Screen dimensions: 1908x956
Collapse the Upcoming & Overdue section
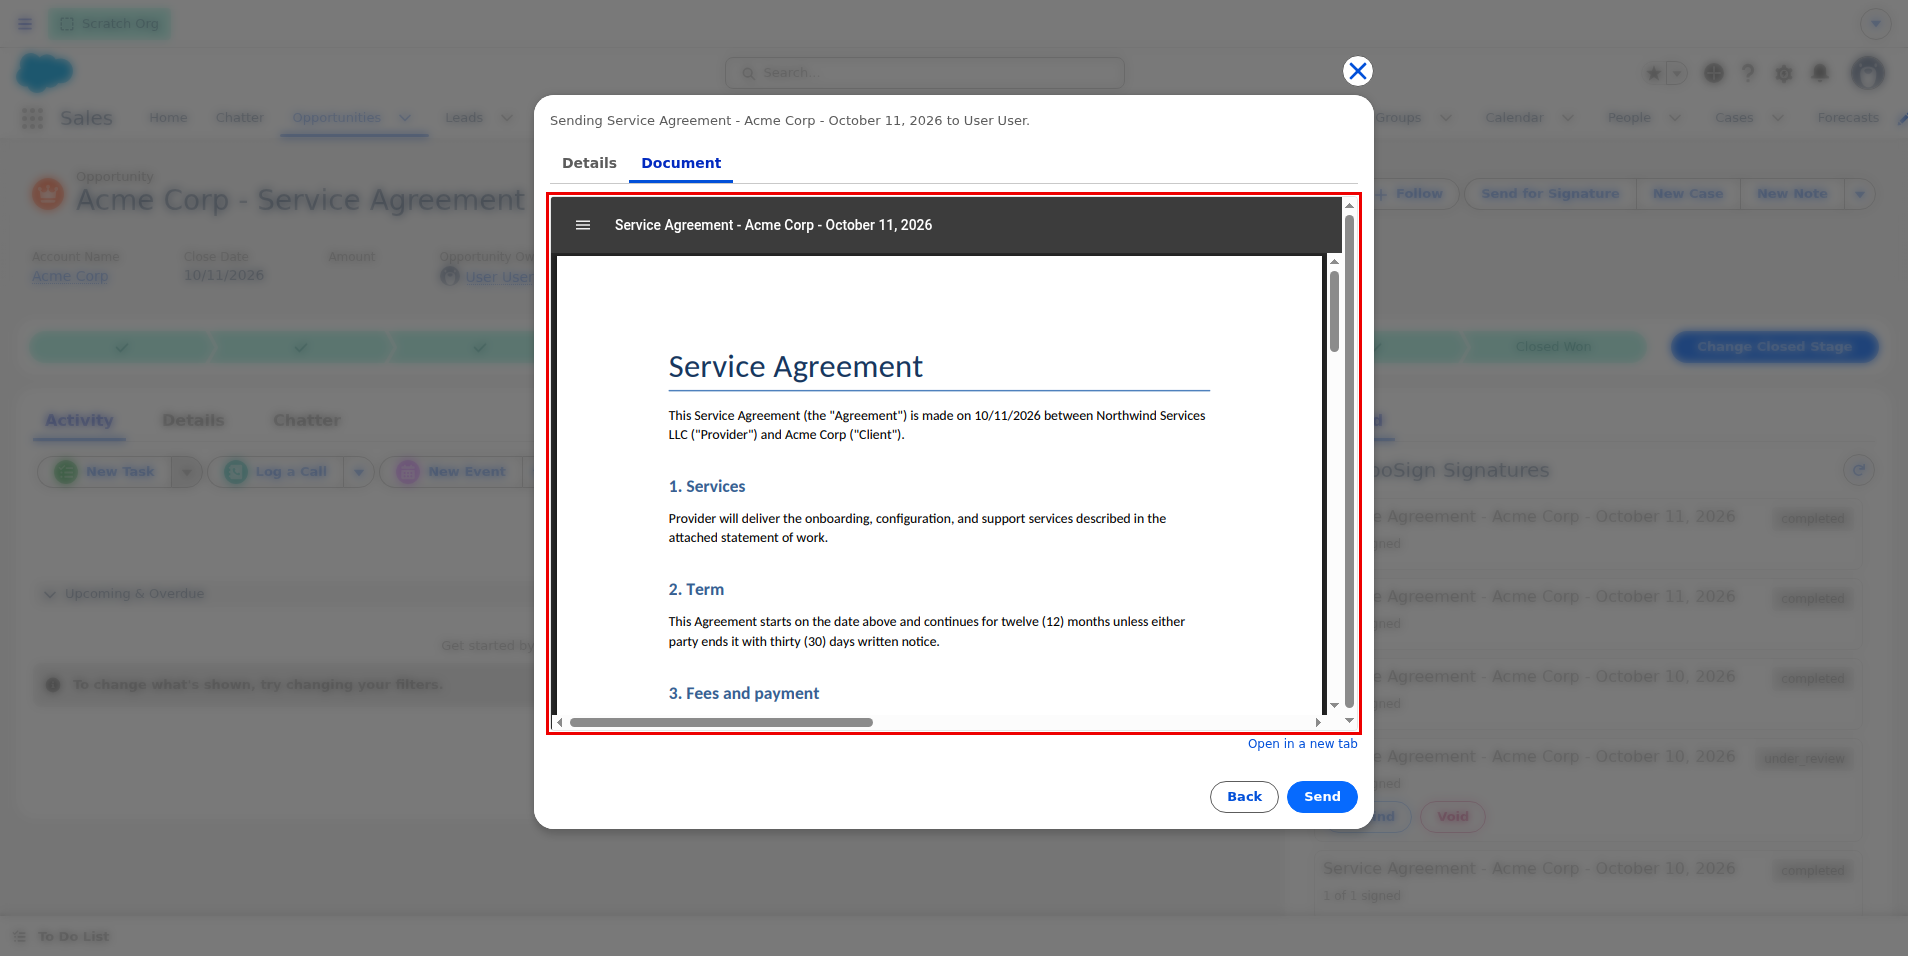[x=50, y=594]
